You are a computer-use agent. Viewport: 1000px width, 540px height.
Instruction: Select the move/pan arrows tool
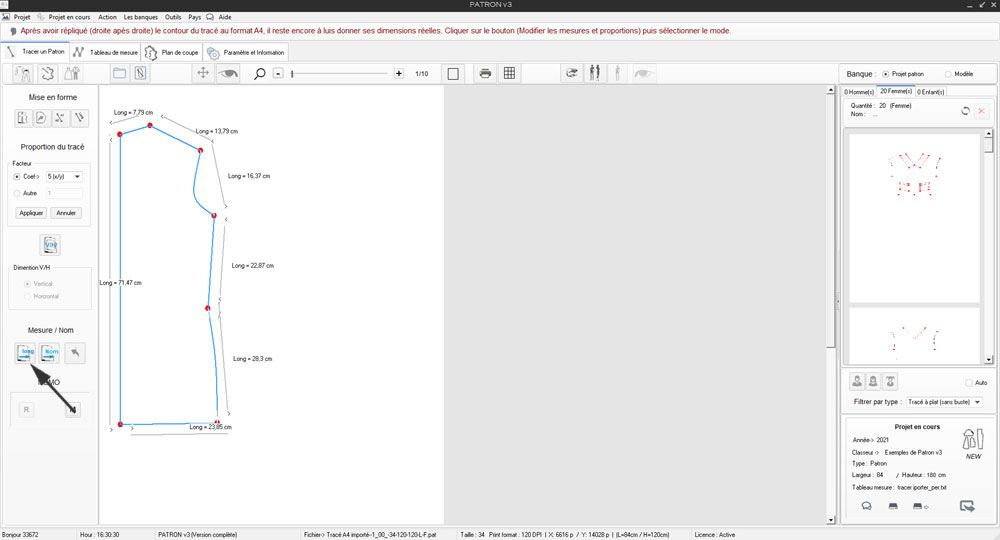(202, 73)
